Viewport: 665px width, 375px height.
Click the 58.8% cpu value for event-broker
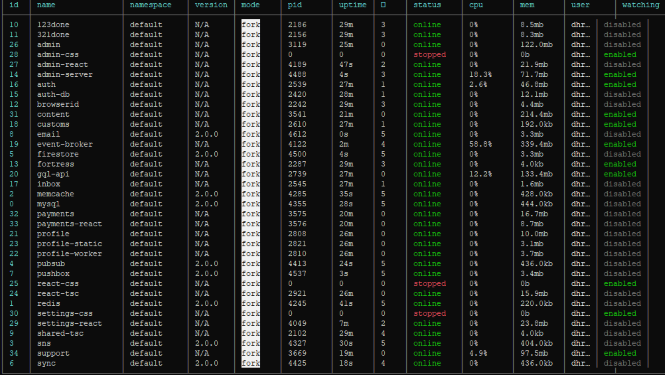click(481, 144)
